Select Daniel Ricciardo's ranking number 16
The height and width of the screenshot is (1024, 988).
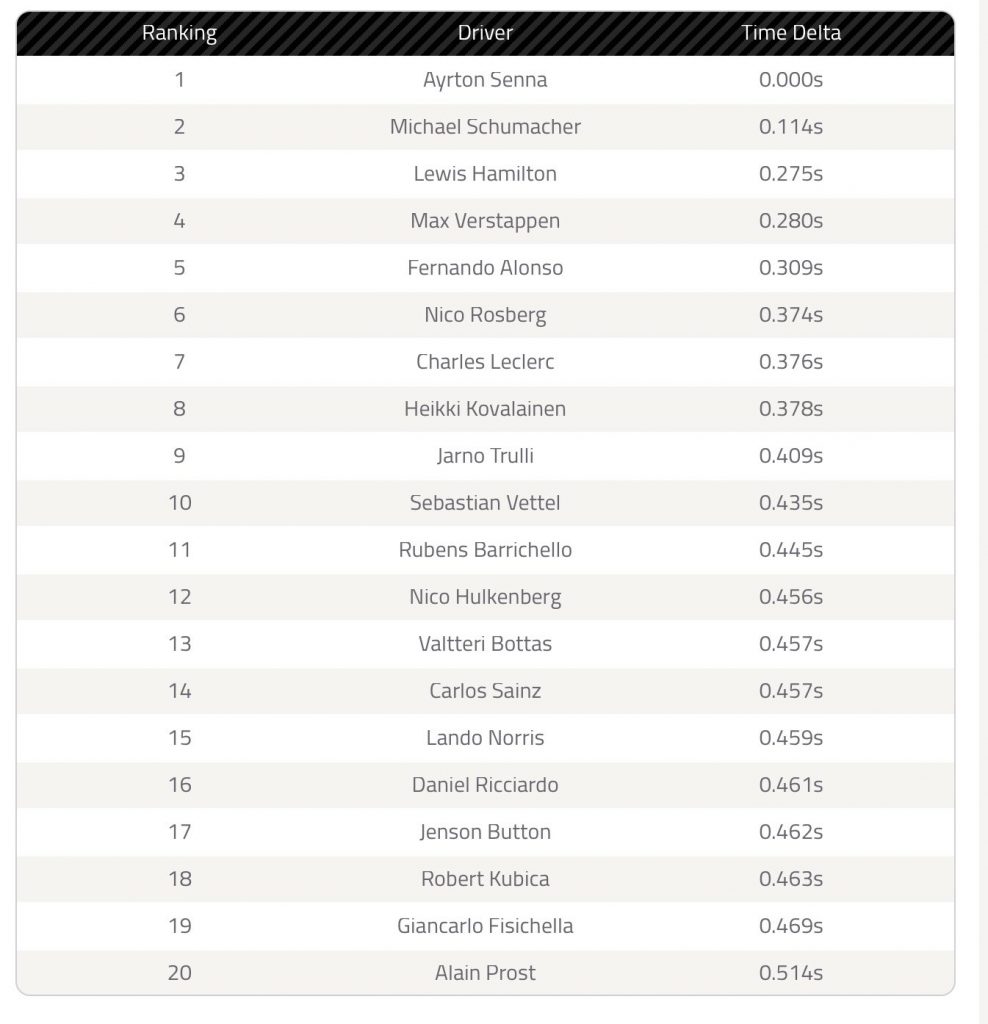[180, 785]
